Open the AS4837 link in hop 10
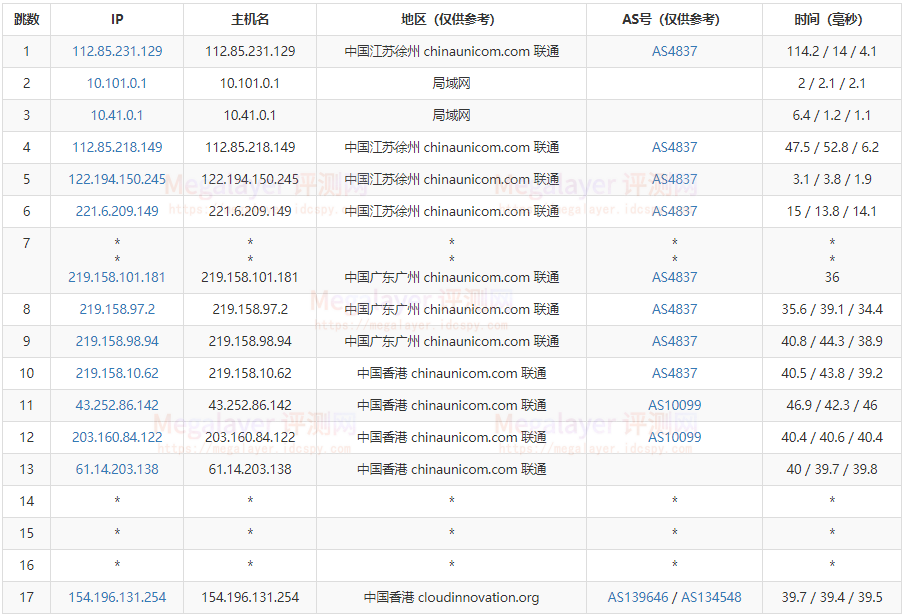904x616 pixels. (x=675, y=373)
